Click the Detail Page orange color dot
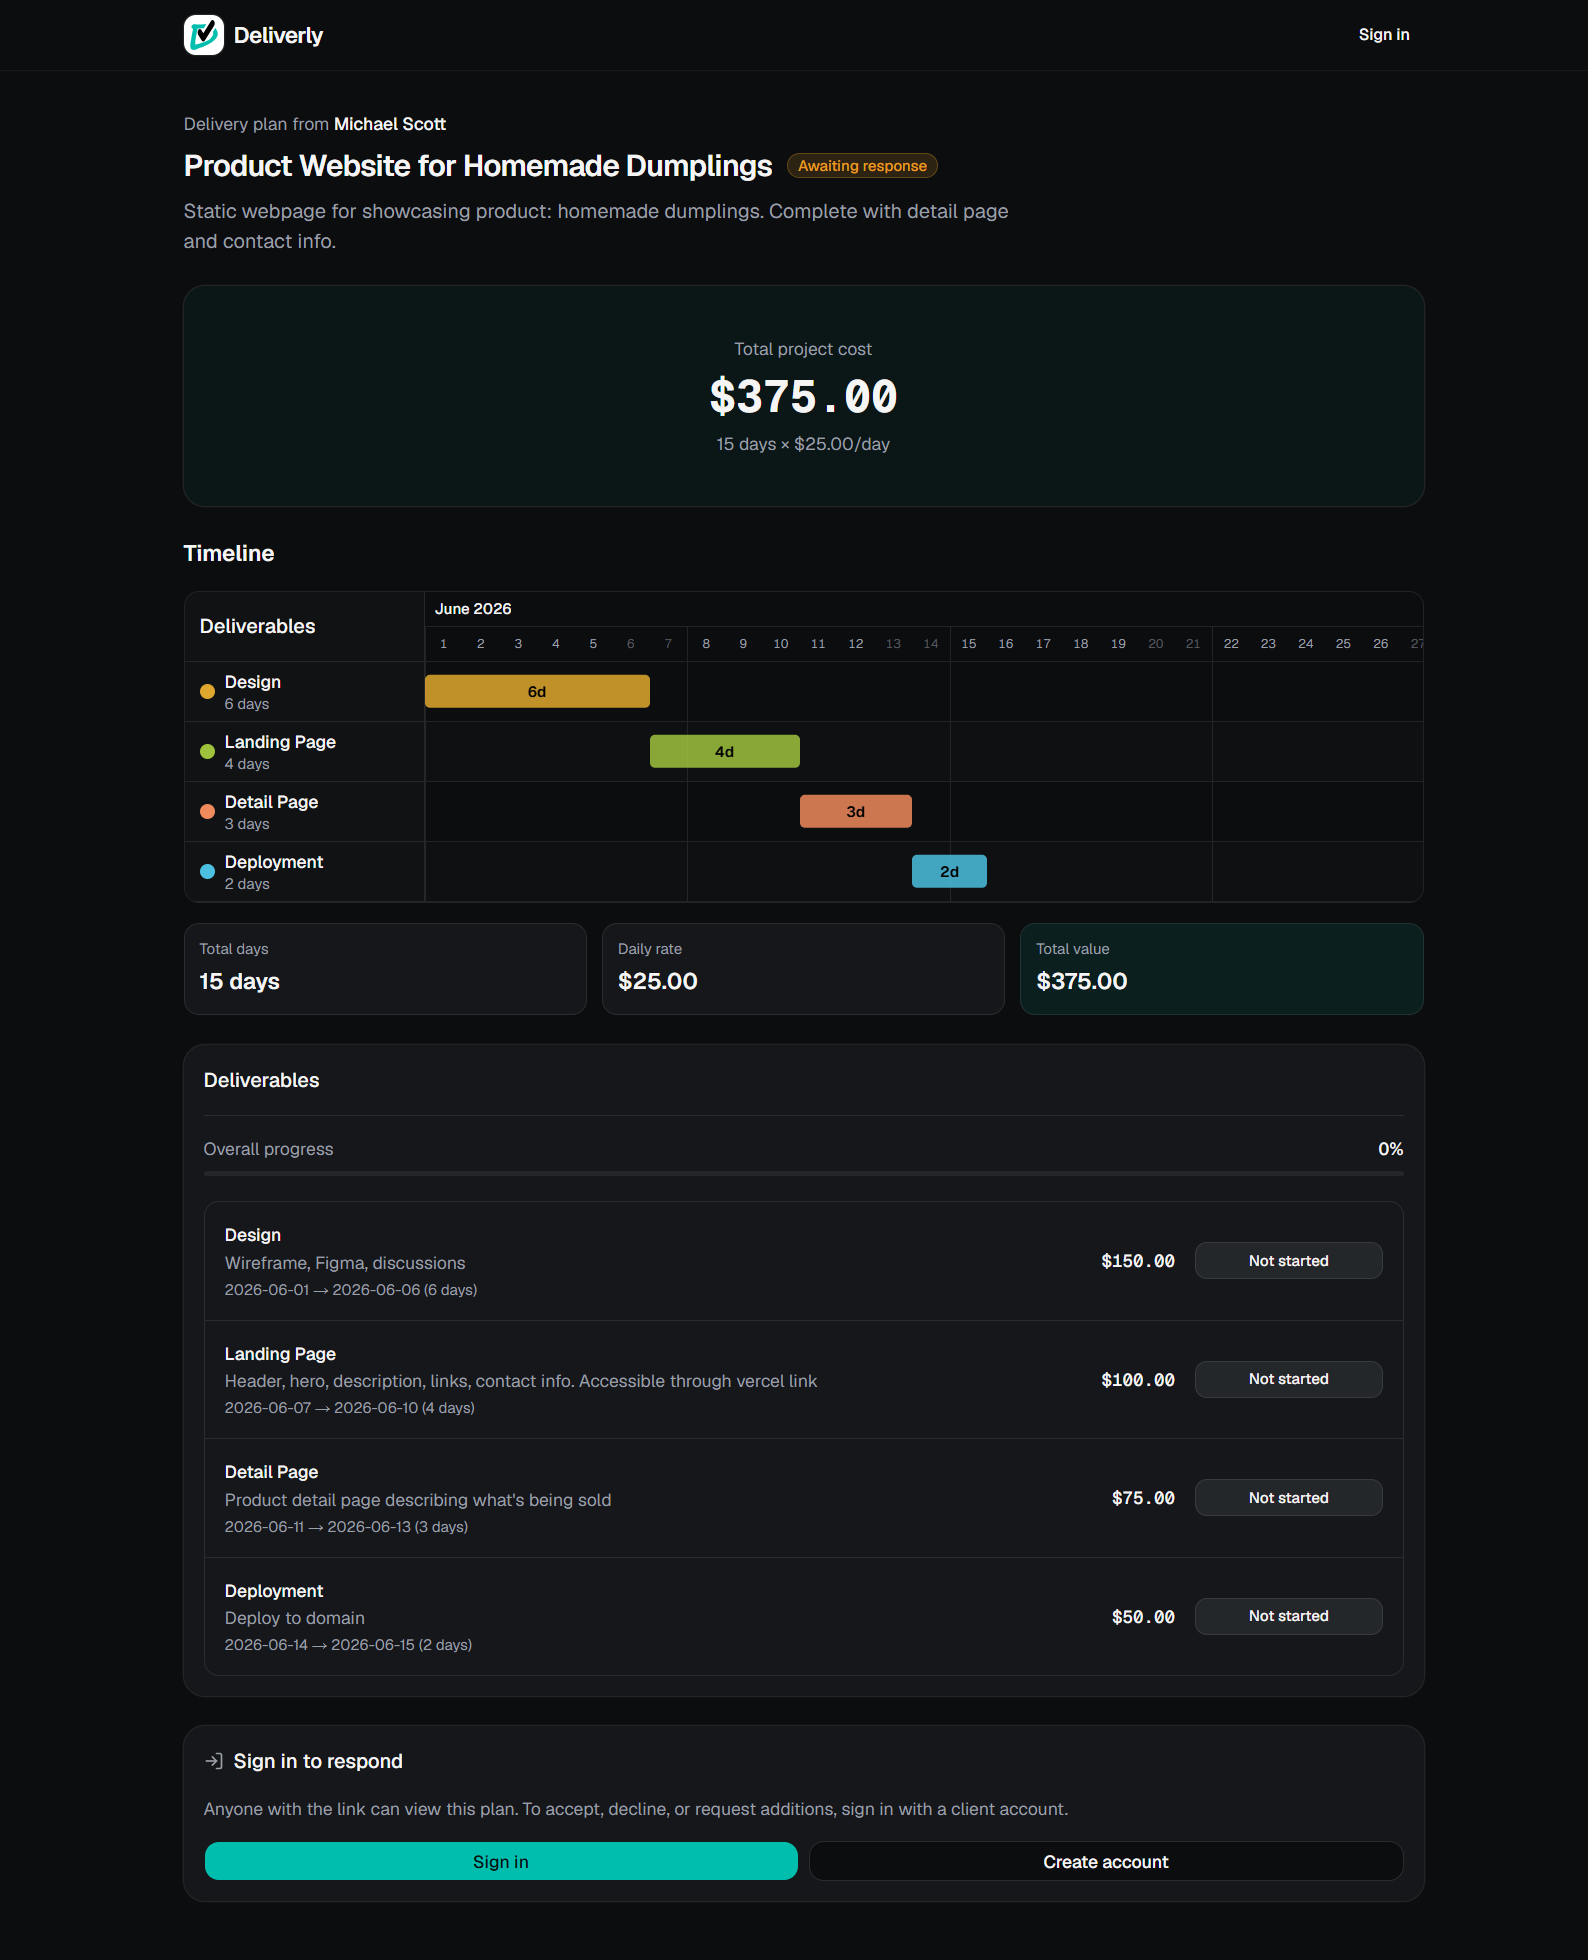This screenshot has width=1588, height=1960. click(207, 812)
